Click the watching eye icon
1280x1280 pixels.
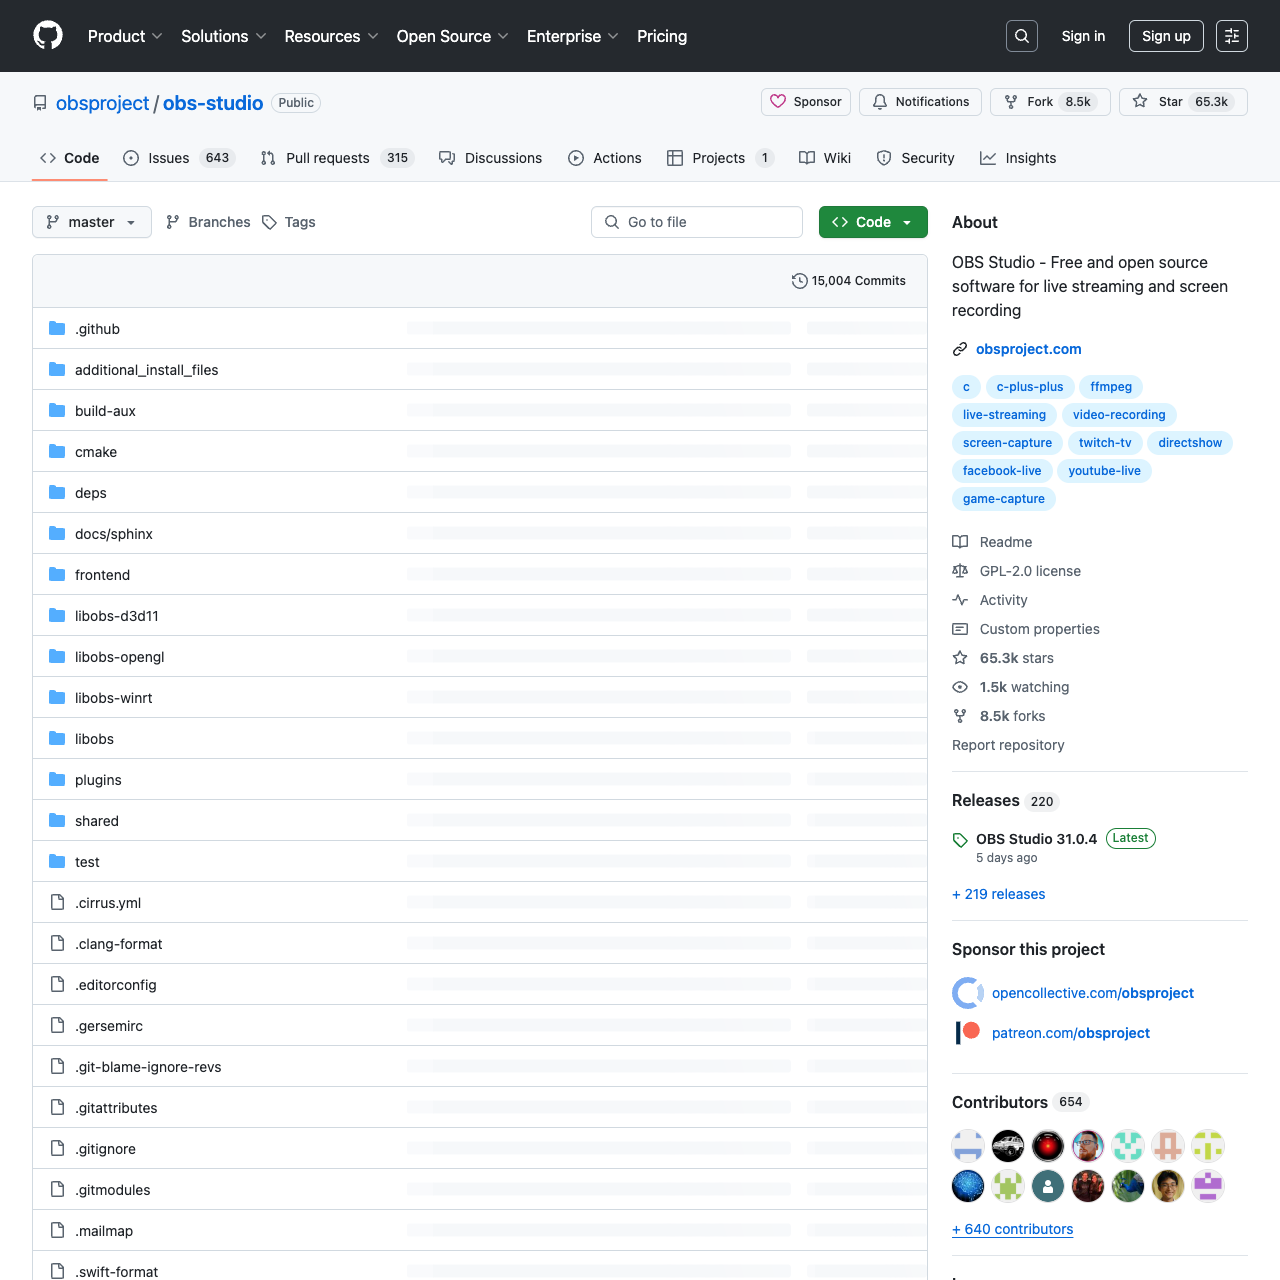coord(960,687)
